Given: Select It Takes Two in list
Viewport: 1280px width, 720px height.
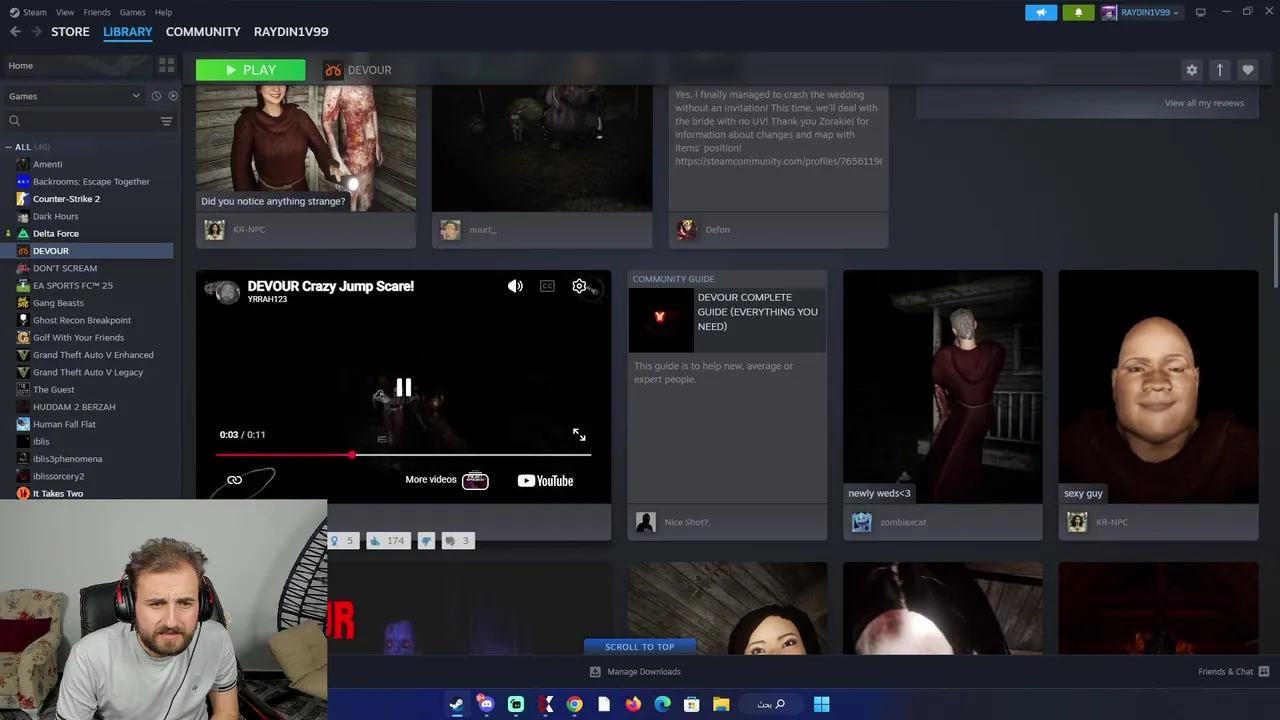Looking at the screenshot, I should pyautogui.click(x=58, y=494).
